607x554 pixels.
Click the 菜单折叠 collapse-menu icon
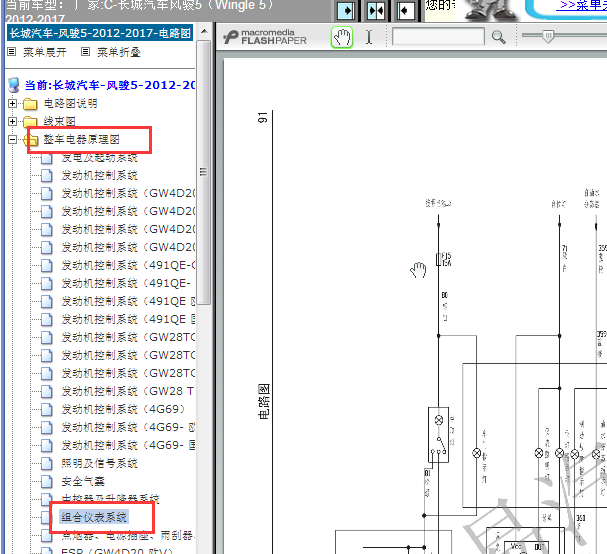coord(86,51)
